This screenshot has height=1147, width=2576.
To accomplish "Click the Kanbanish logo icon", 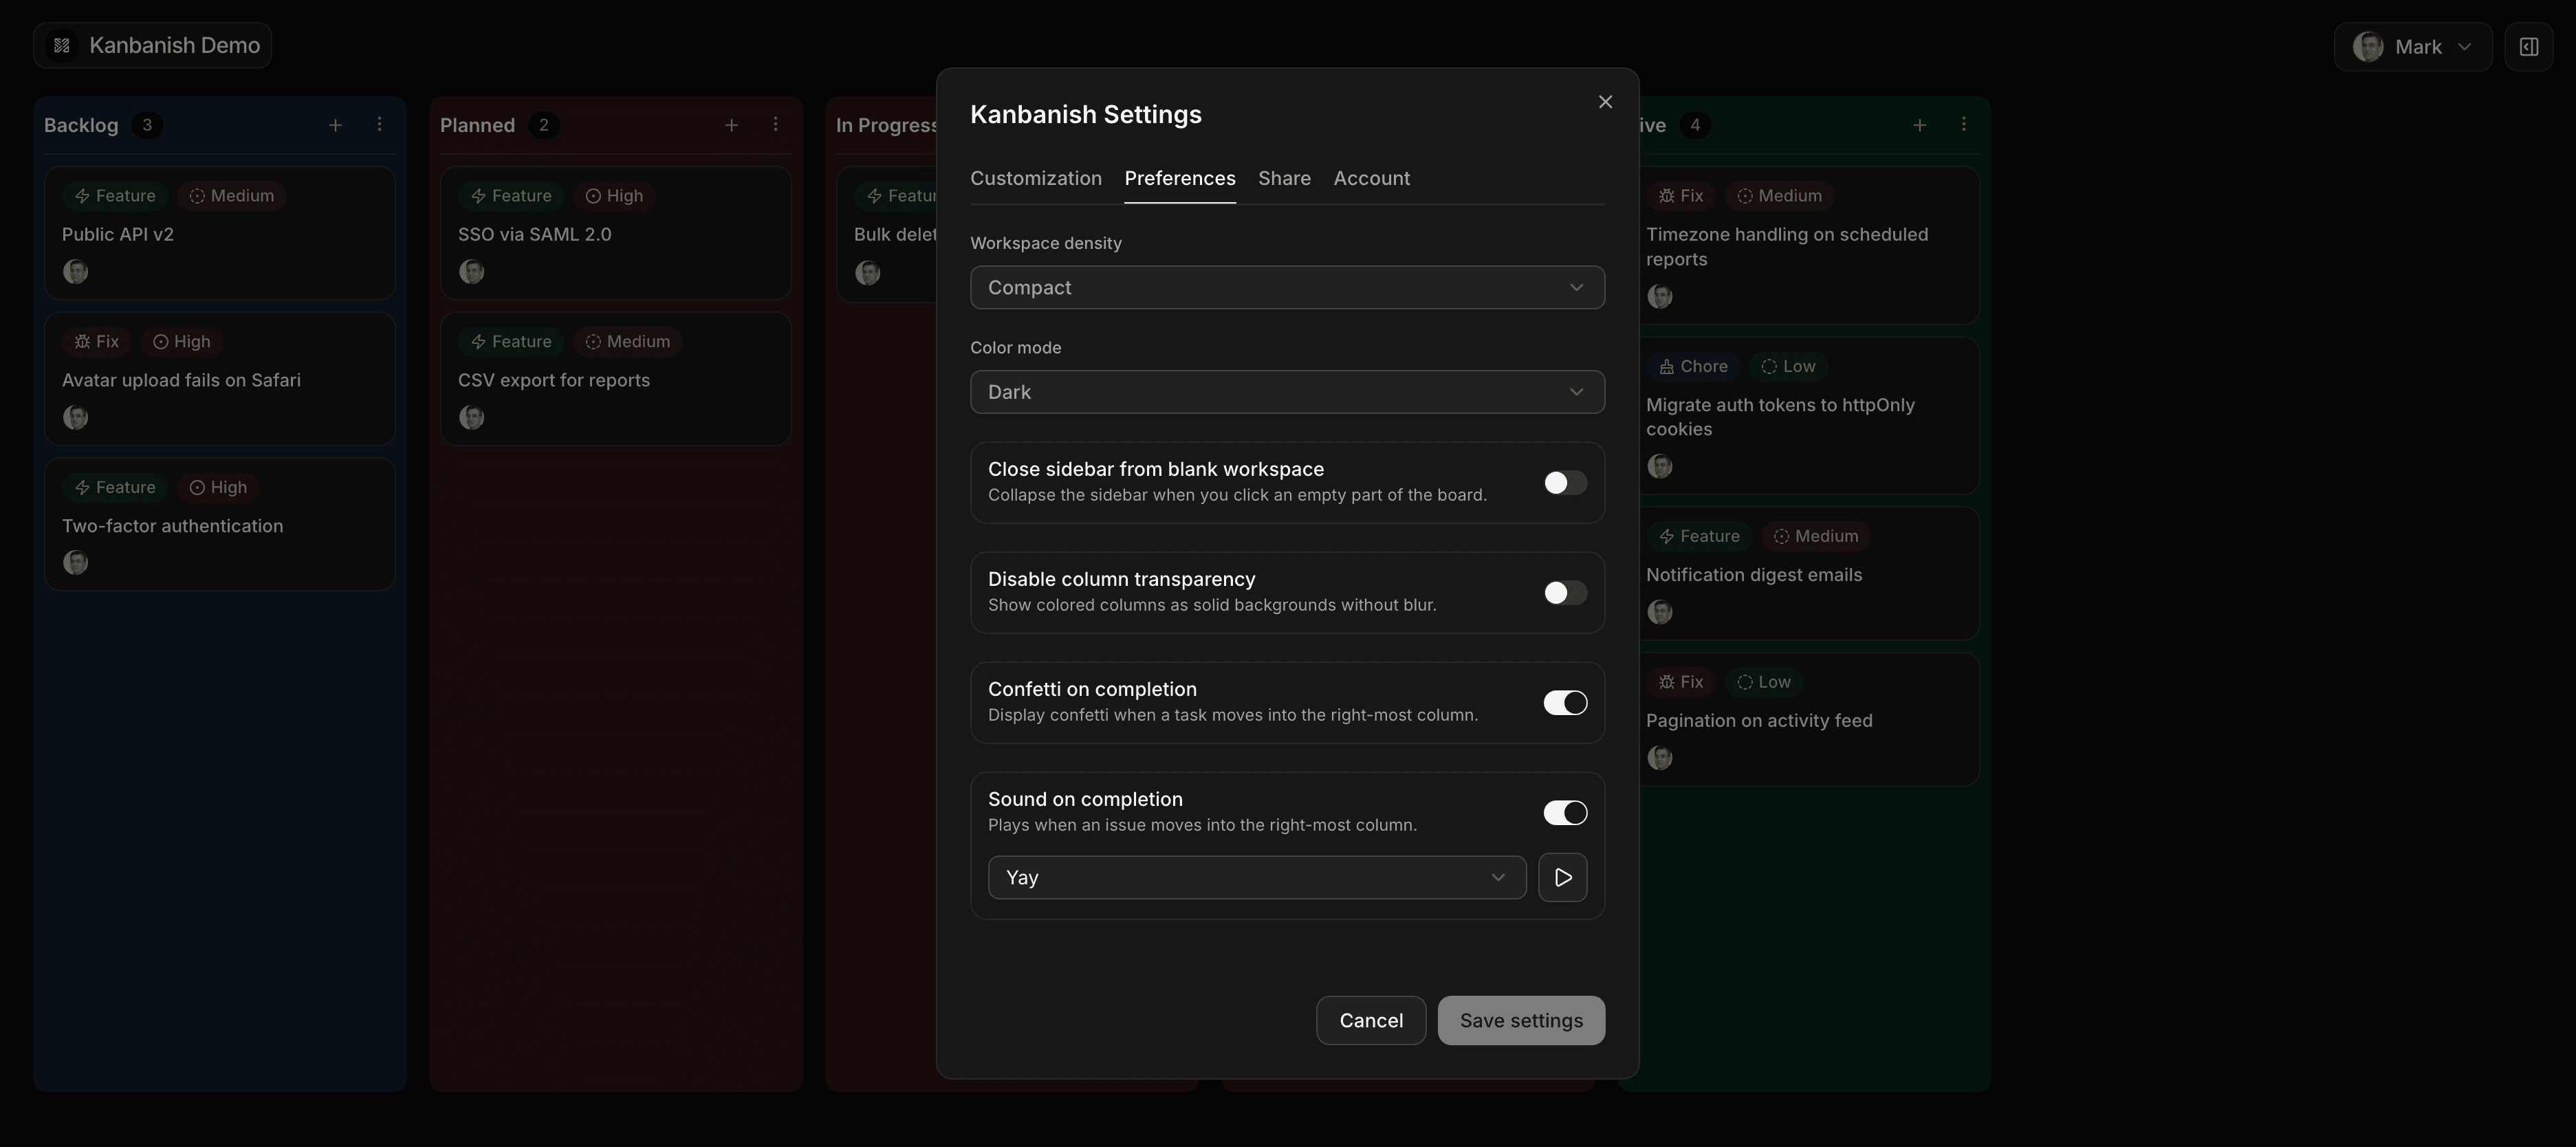I will pyautogui.click(x=62, y=46).
